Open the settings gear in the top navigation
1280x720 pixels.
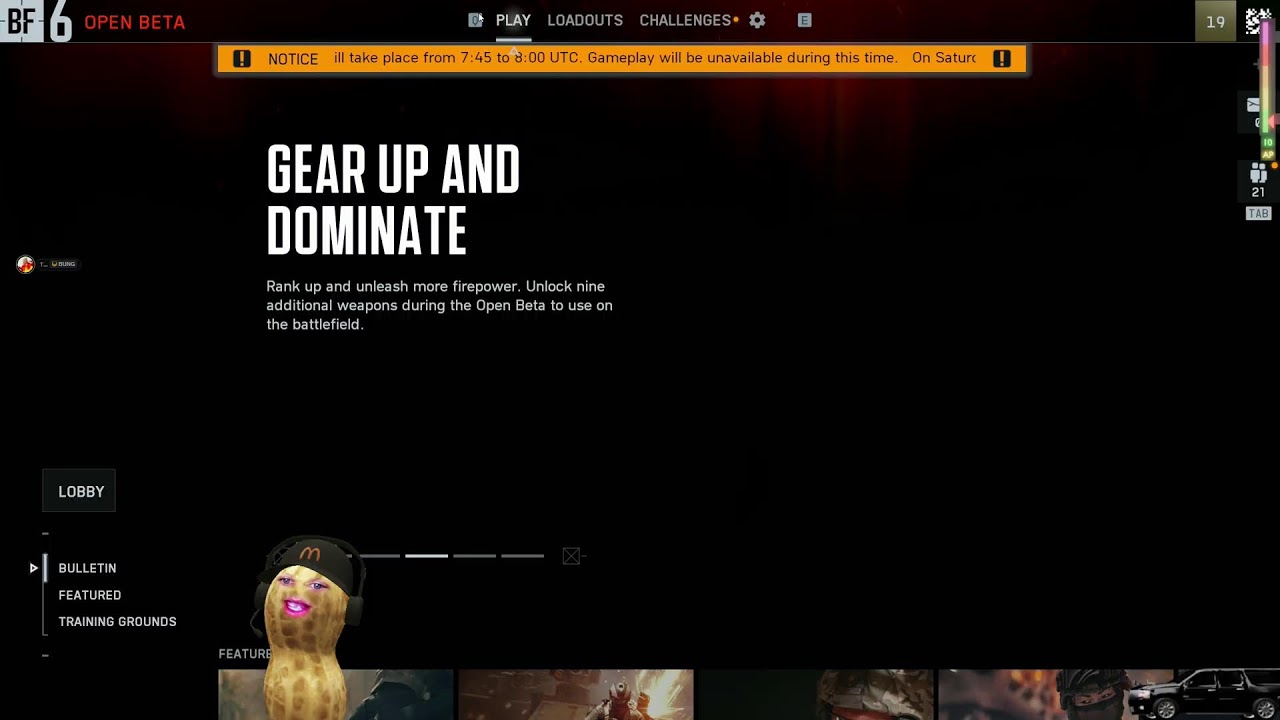point(757,20)
